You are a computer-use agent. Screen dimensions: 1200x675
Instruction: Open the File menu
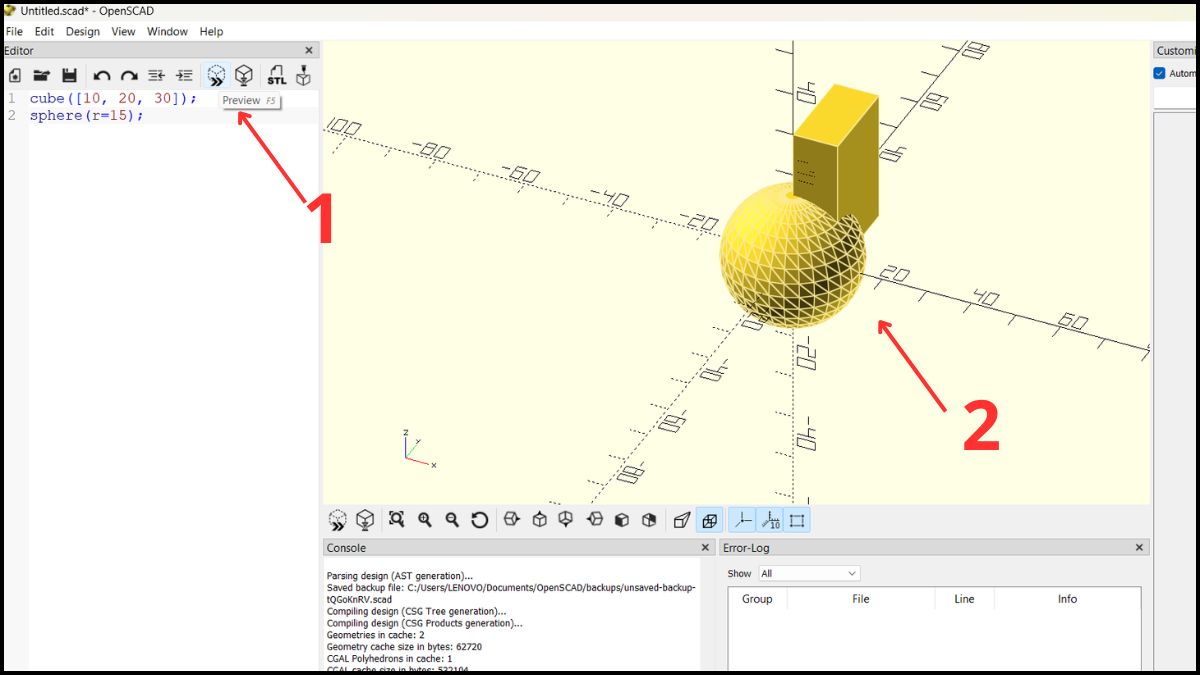[14, 31]
